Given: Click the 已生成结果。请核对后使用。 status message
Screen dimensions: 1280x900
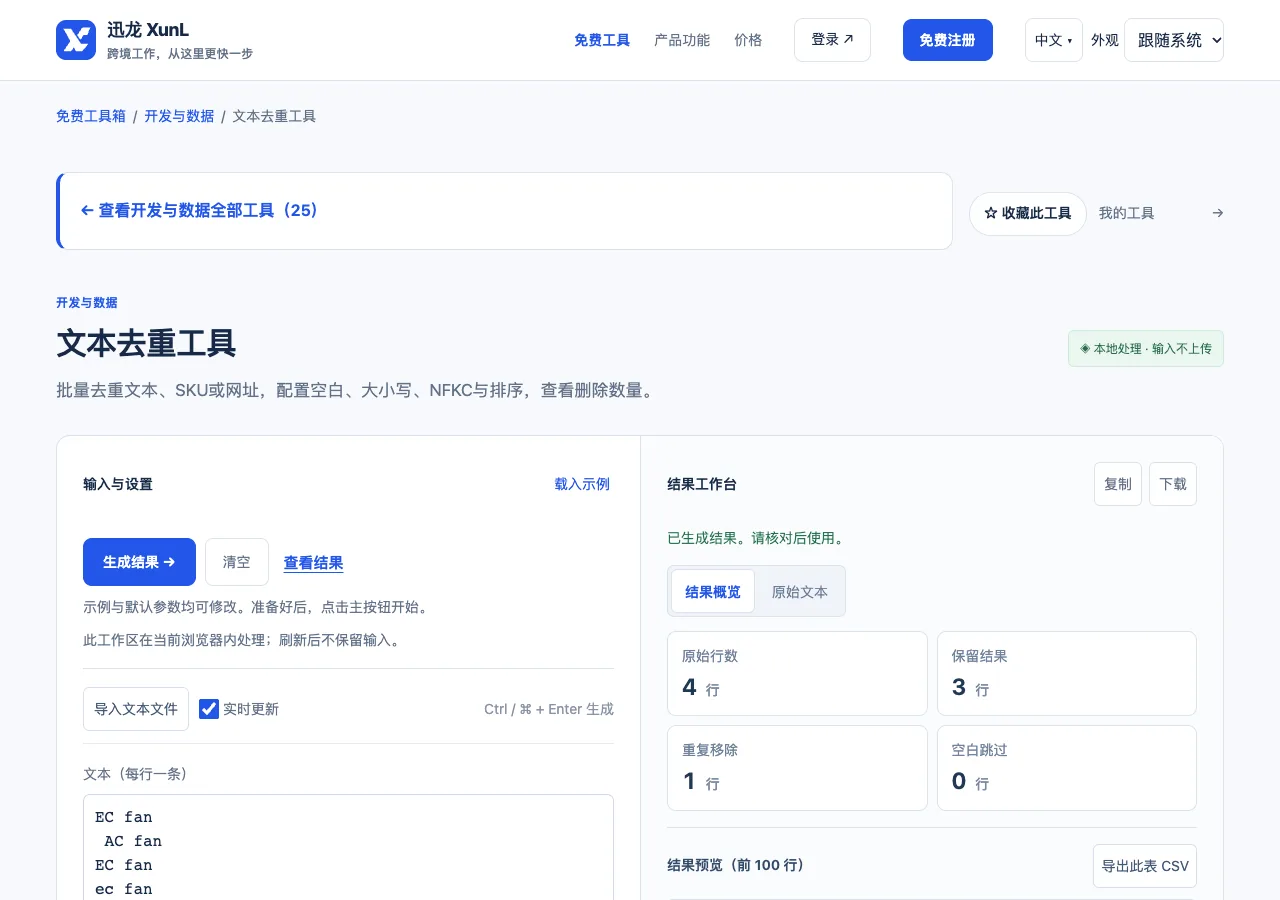Looking at the screenshot, I should [x=757, y=538].
